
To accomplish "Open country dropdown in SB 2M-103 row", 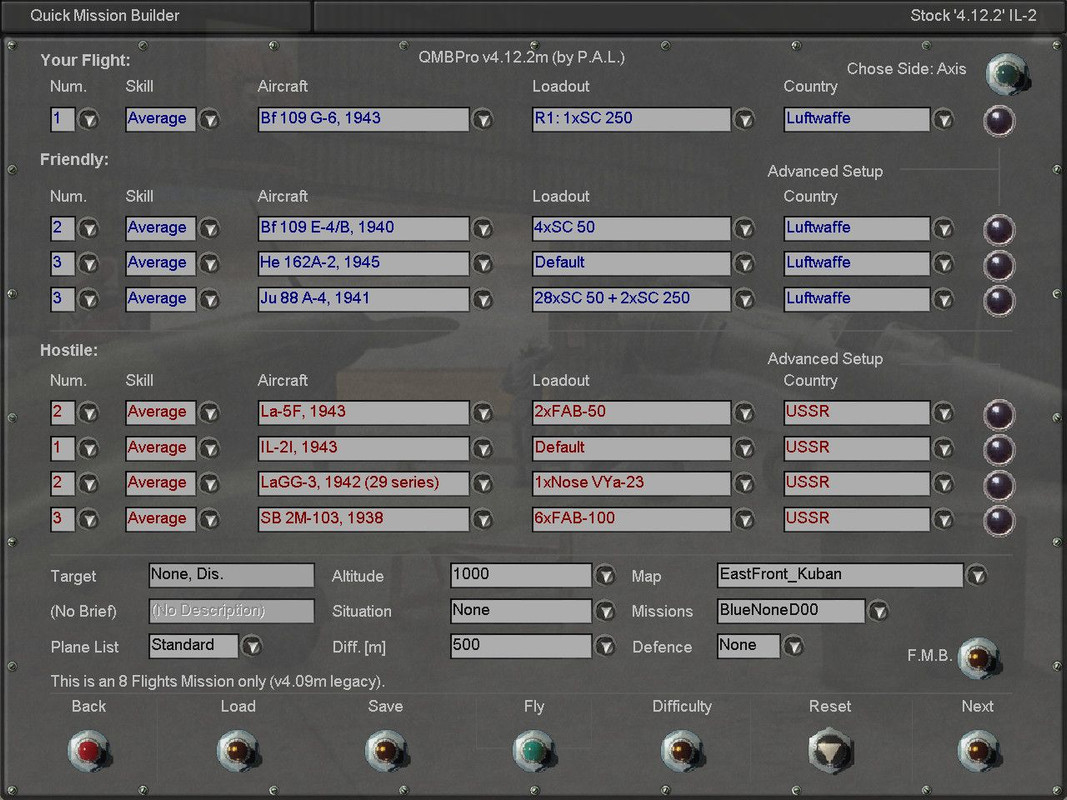I will click(x=943, y=520).
